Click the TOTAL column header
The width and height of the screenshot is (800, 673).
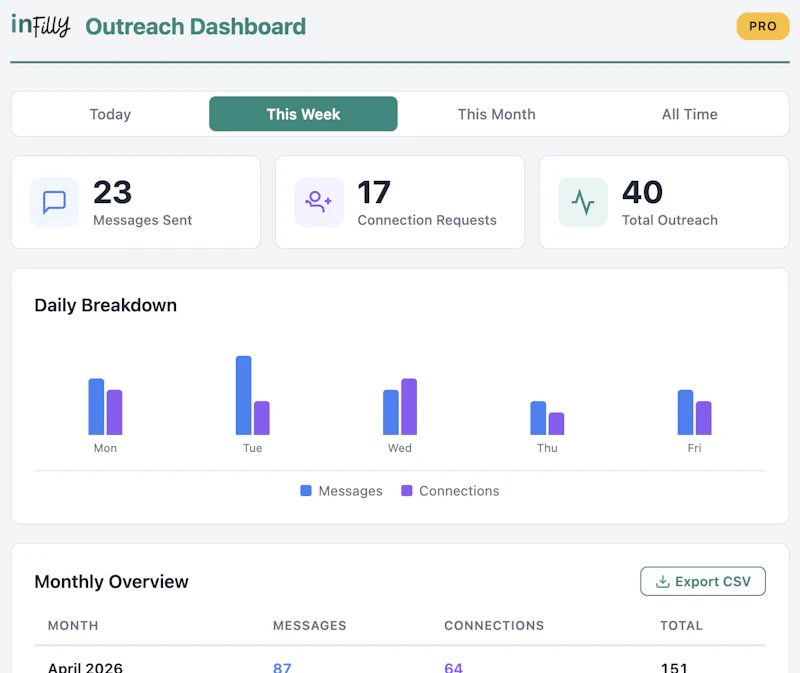[681, 626]
